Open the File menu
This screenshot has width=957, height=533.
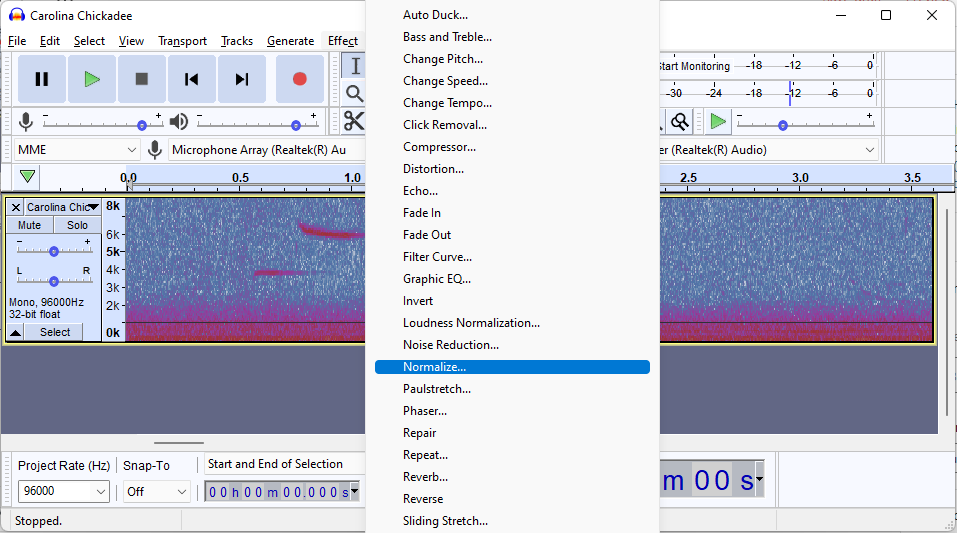[17, 41]
